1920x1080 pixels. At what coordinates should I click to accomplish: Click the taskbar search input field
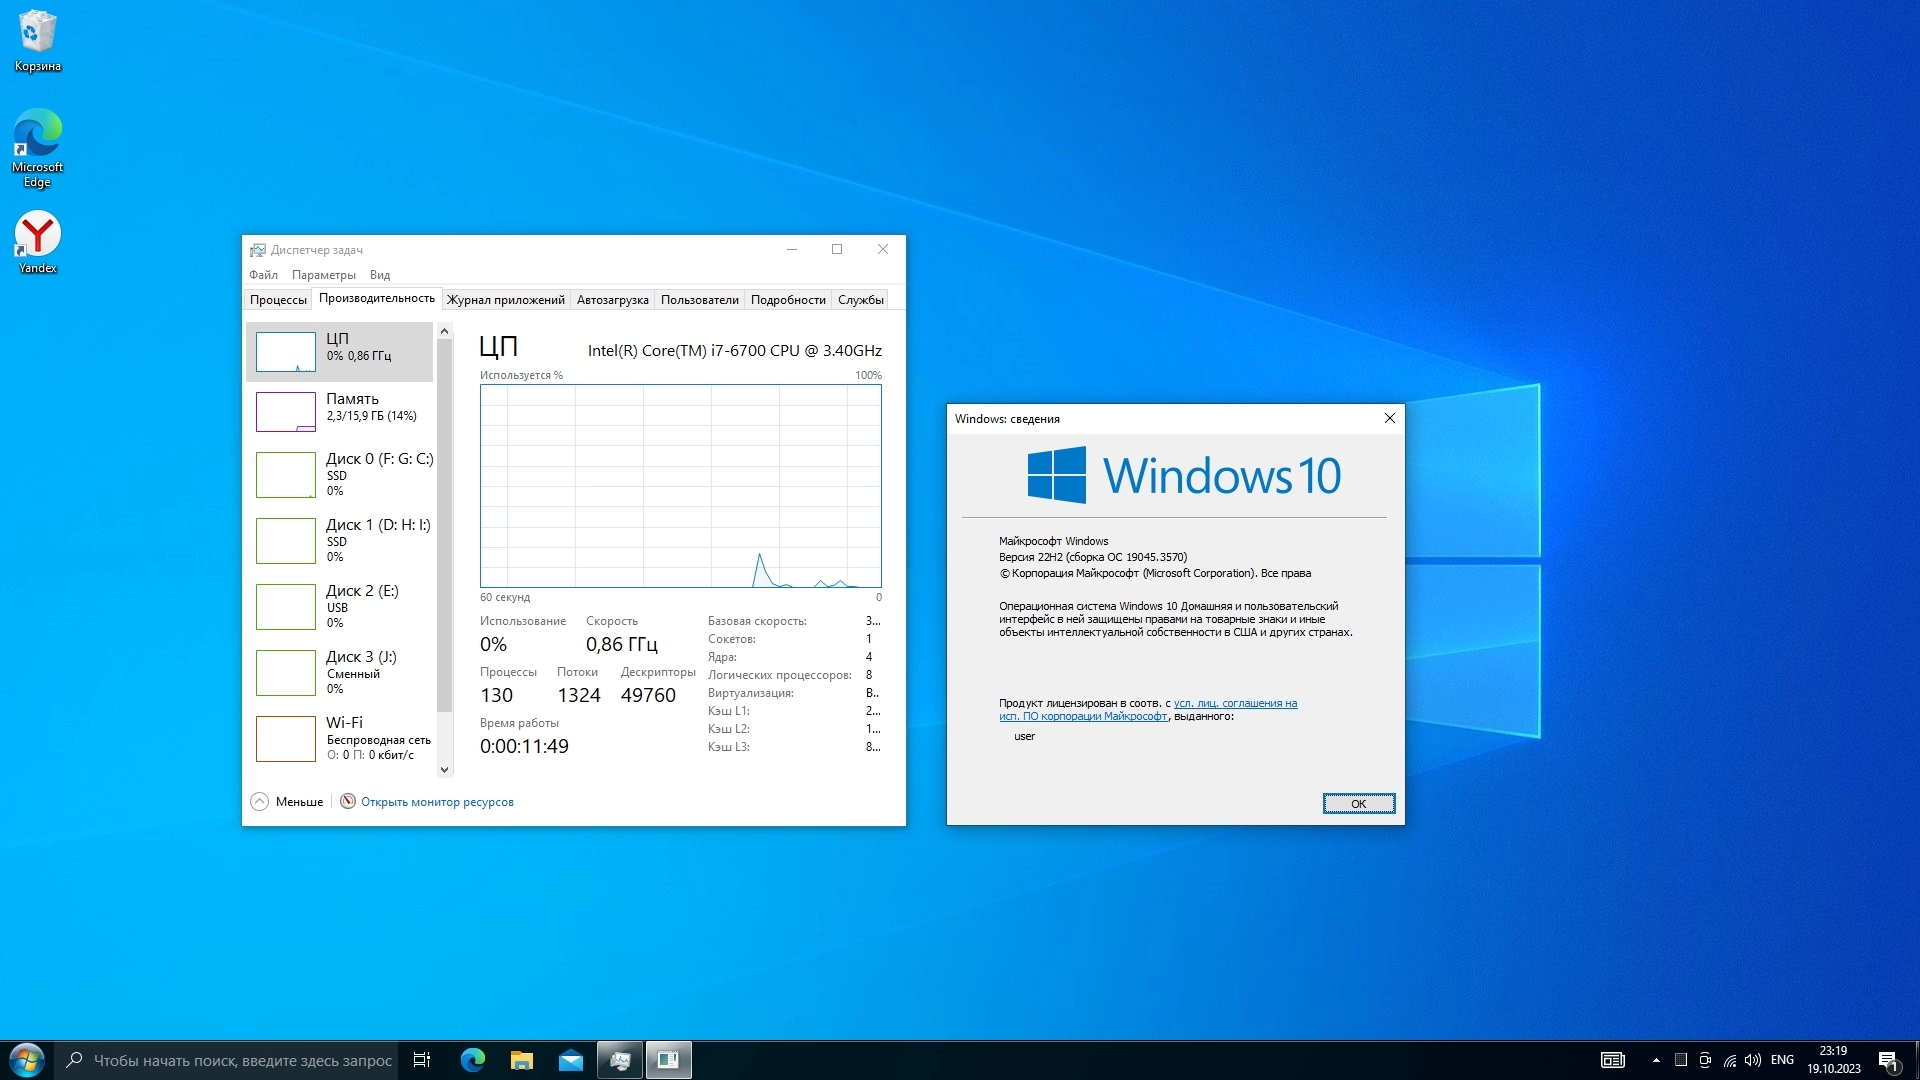pos(240,1060)
